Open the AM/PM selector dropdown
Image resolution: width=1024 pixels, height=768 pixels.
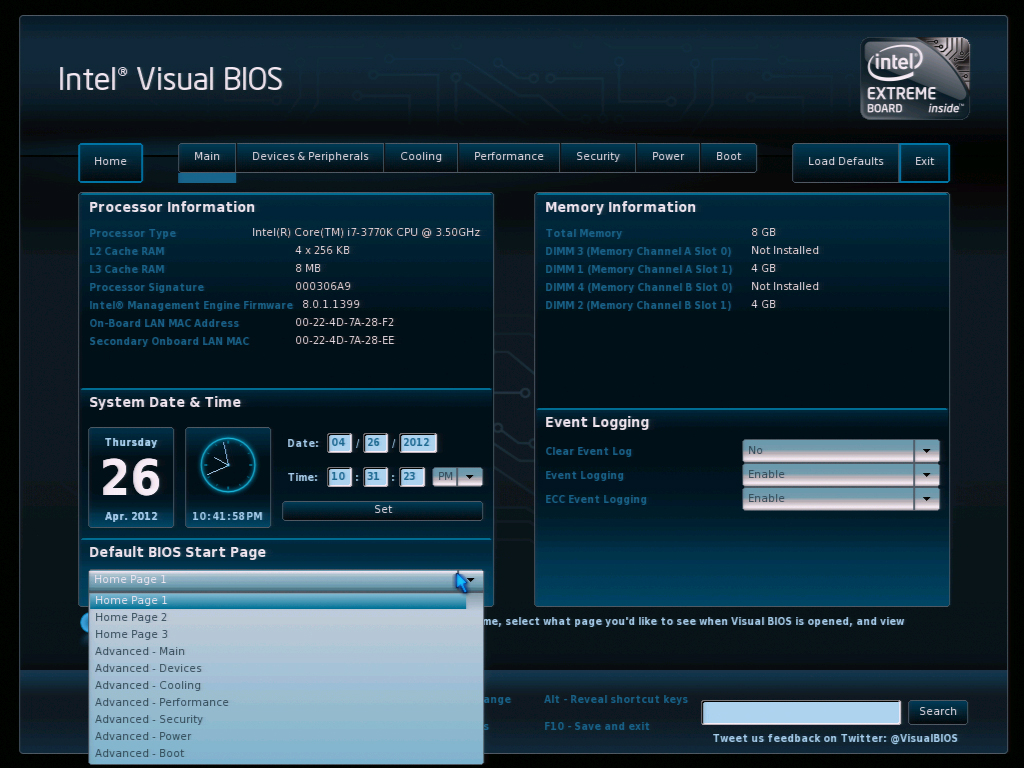470,477
